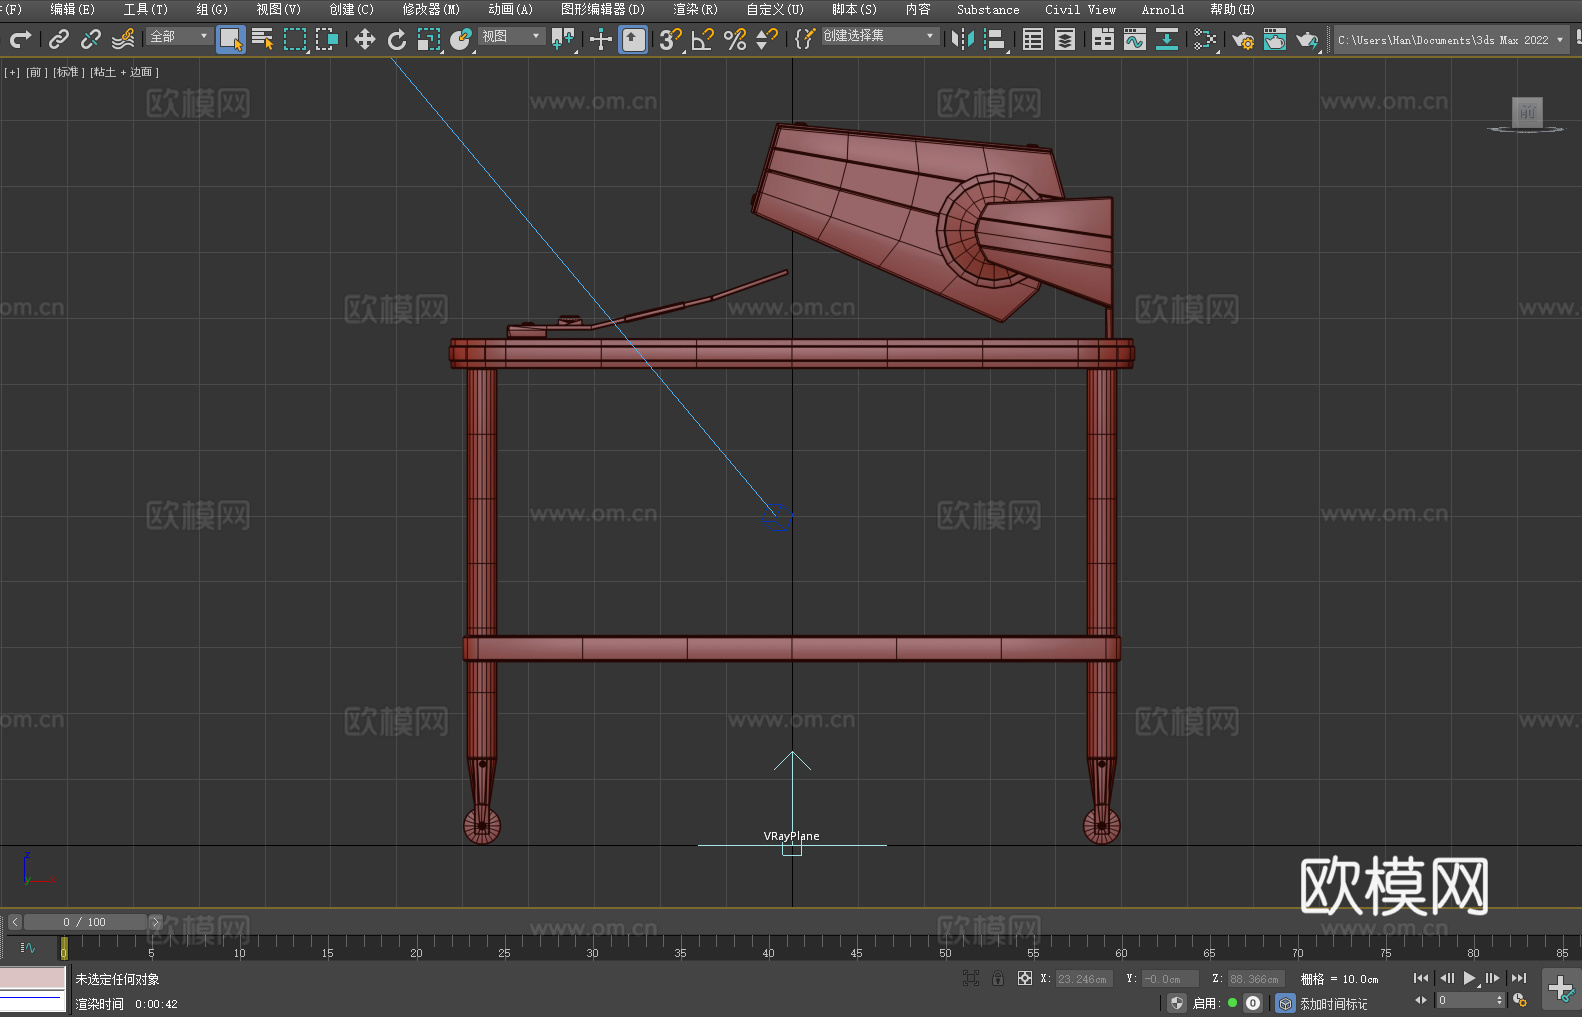Open the Render Setup teapot icon
Viewport: 1582px width, 1017px height.
[x=1242, y=39]
